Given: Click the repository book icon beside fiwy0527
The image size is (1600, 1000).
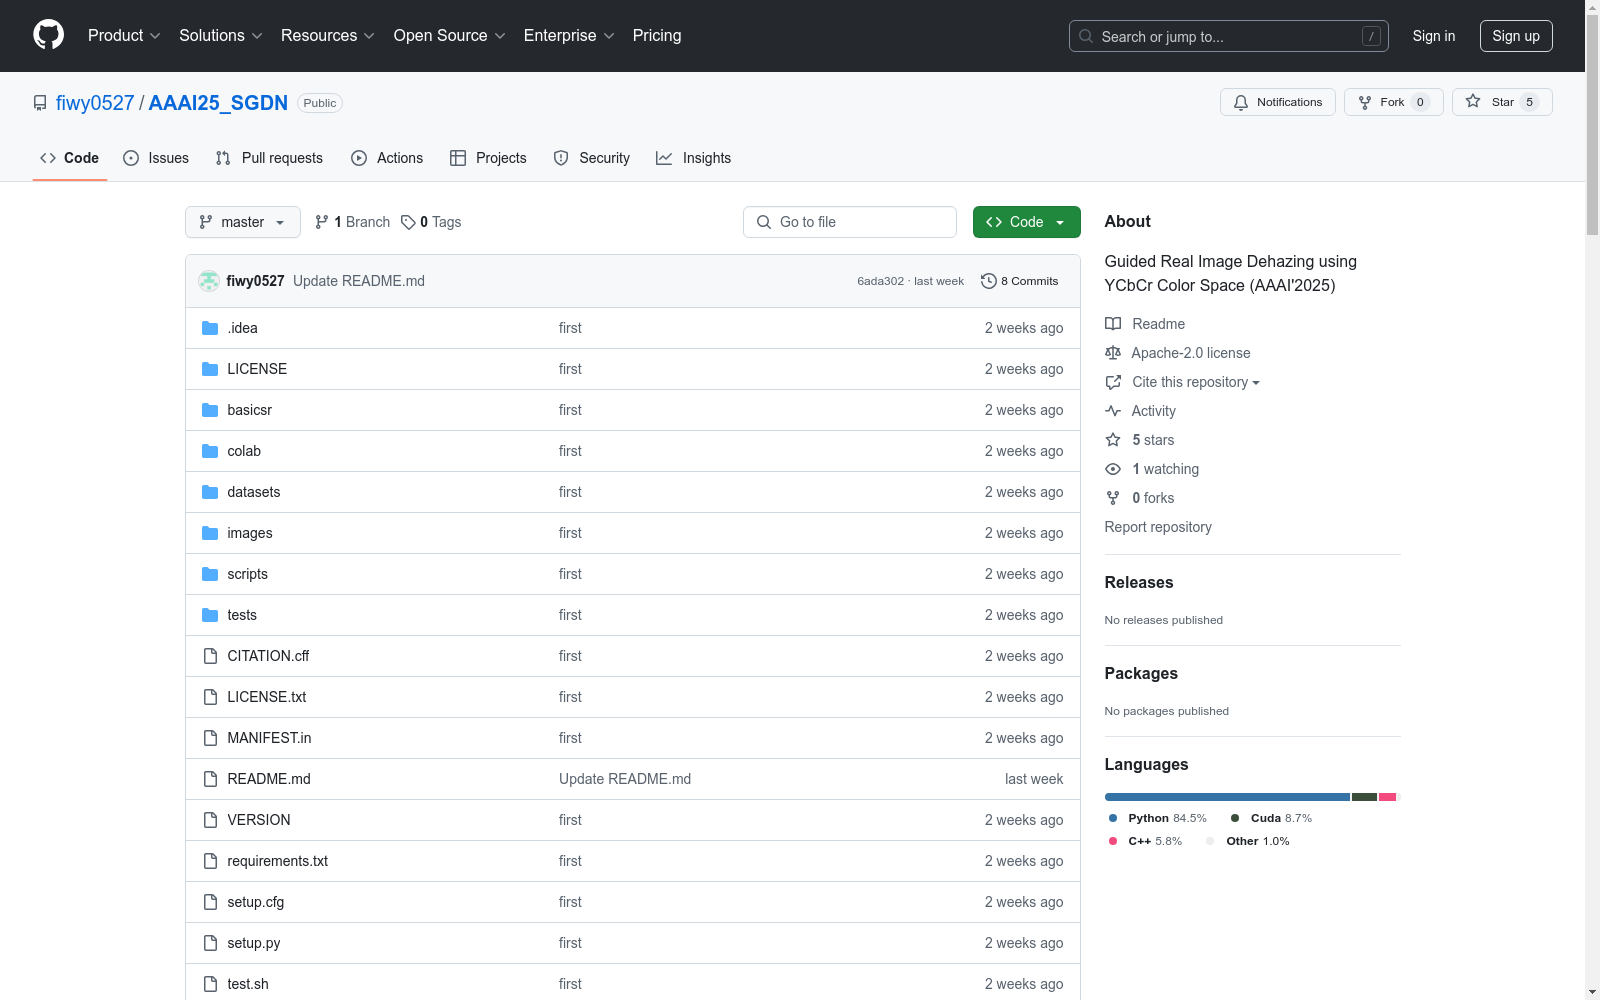Looking at the screenshot, I should tap(40, 103).
